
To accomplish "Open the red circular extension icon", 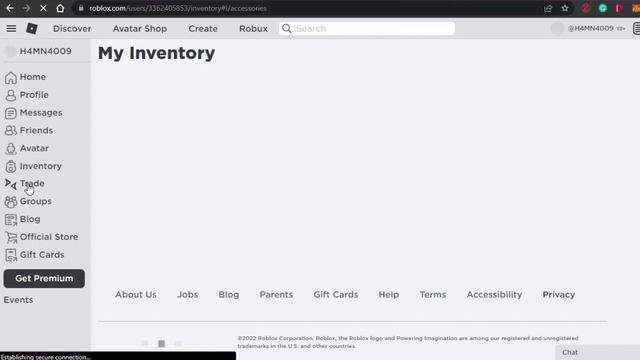I will (586, 8).
